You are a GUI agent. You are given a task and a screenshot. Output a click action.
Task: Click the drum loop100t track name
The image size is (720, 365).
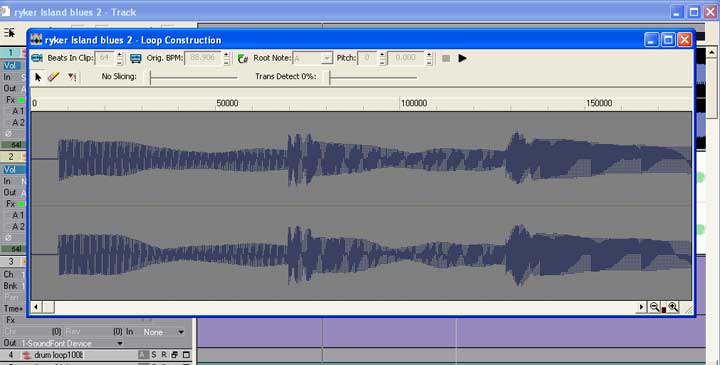58,355
